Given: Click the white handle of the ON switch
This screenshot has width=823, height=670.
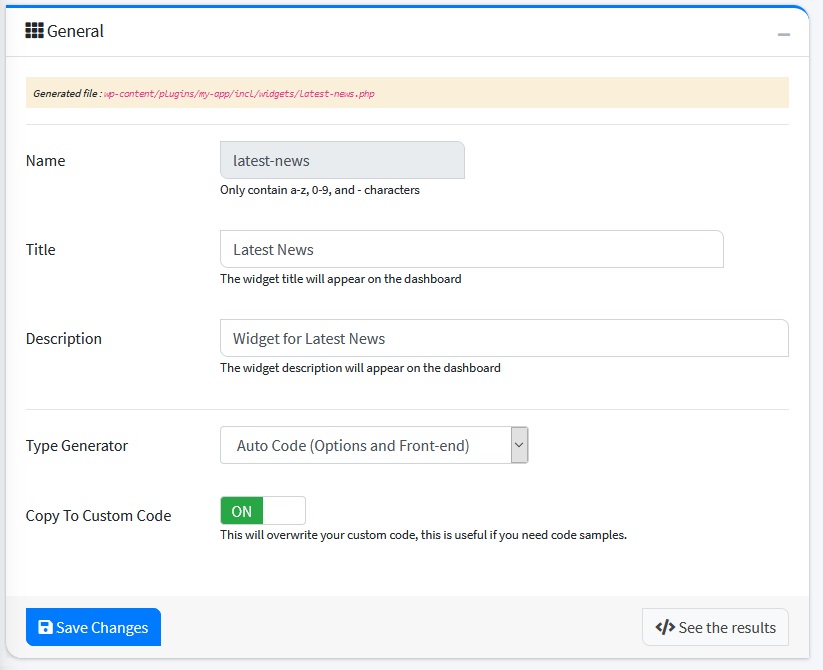Looking at the screenshot, I should (284, 511).
